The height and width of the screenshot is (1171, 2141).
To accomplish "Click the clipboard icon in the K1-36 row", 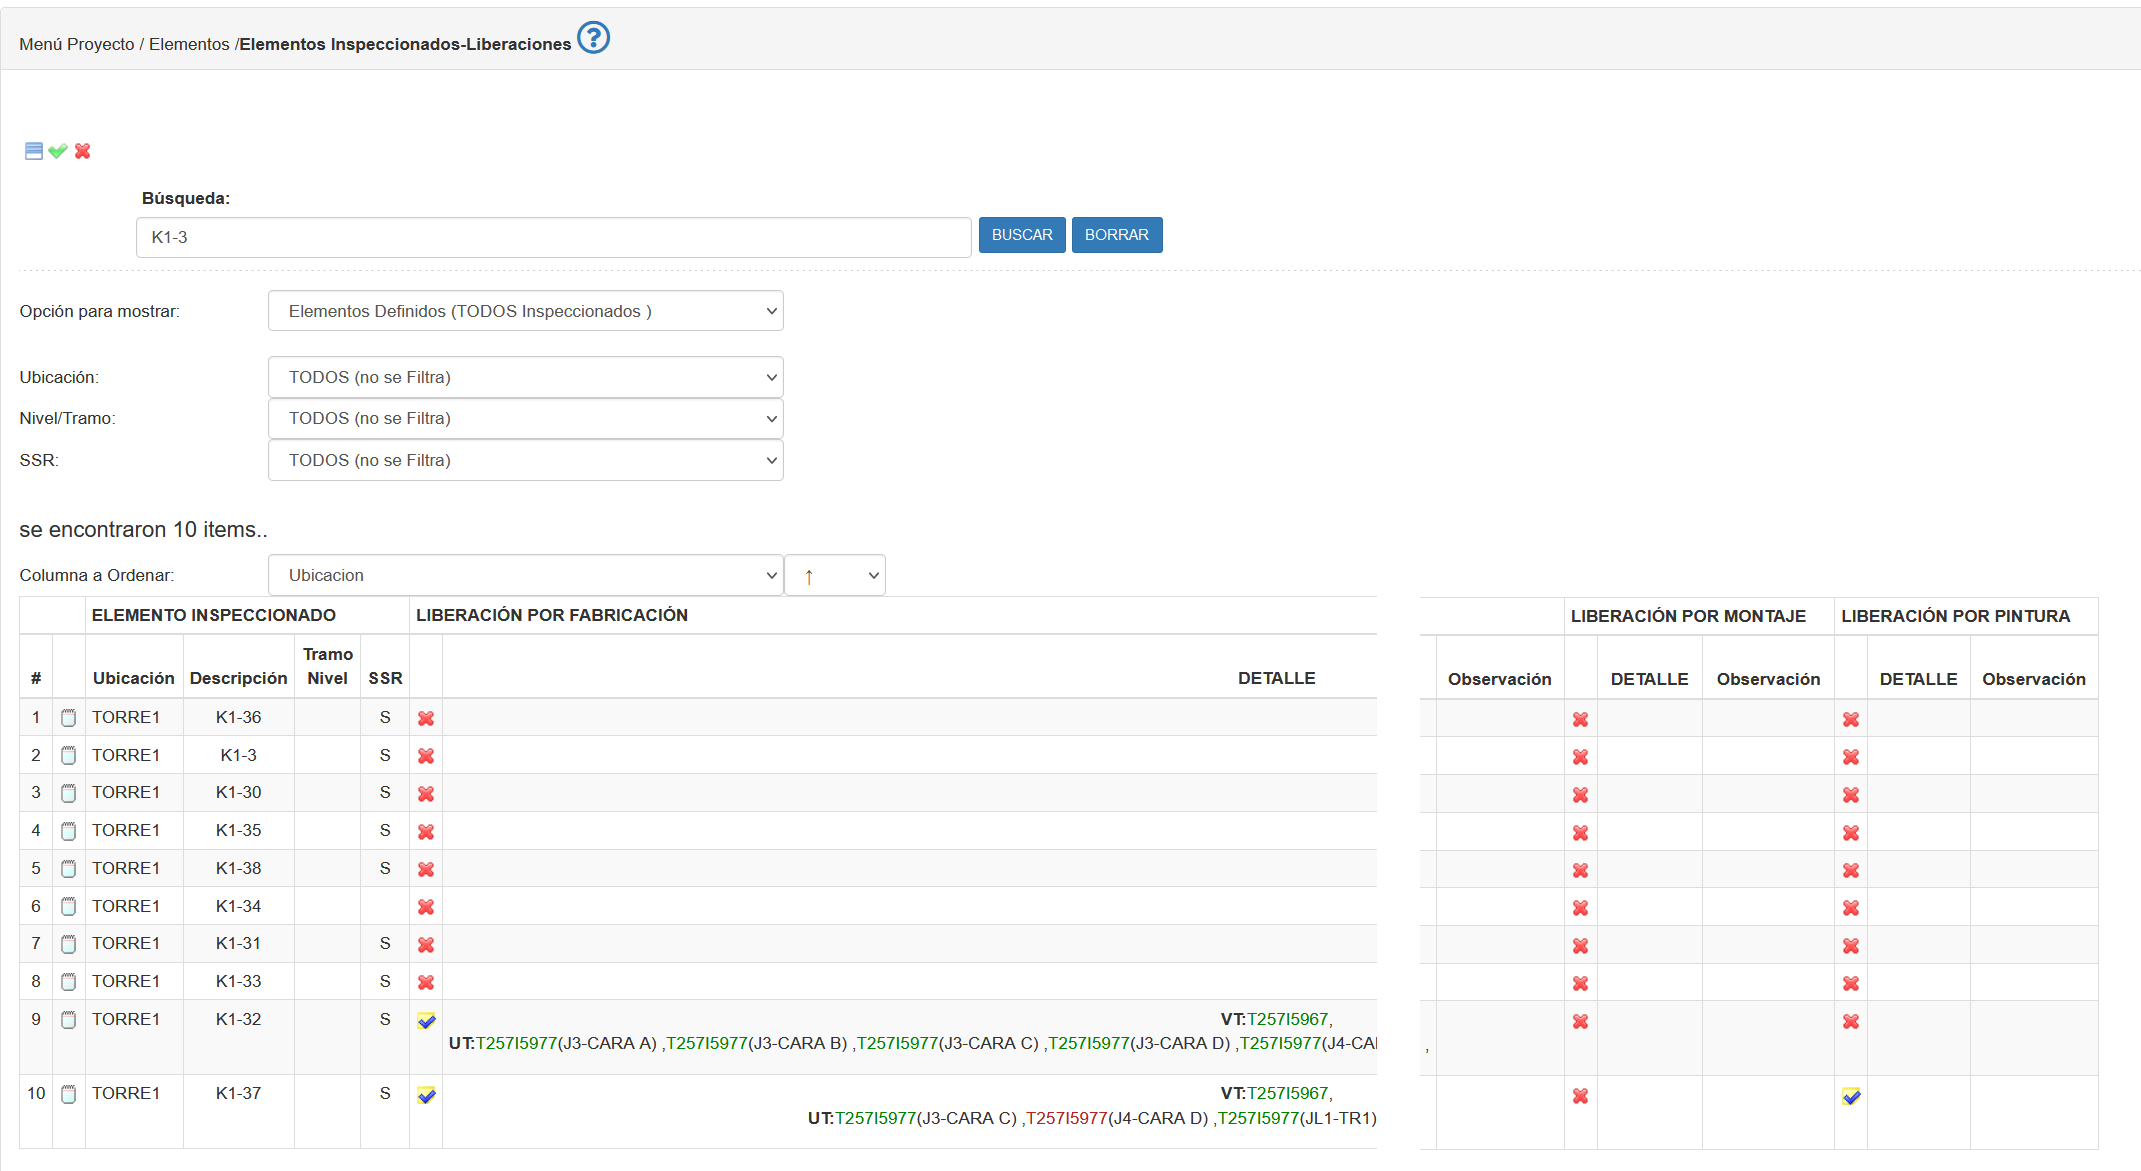I will click(68, 718).
